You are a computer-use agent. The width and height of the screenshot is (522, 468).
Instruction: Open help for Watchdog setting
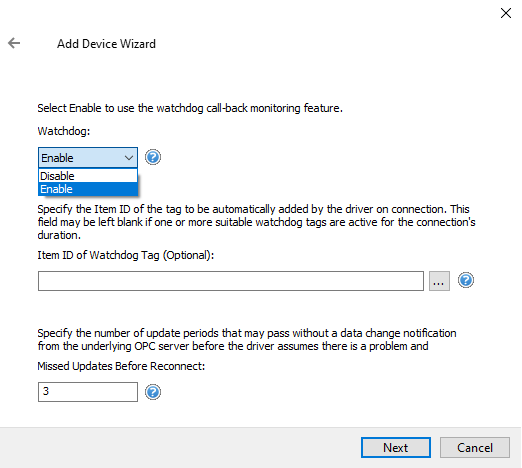point(153,157)
